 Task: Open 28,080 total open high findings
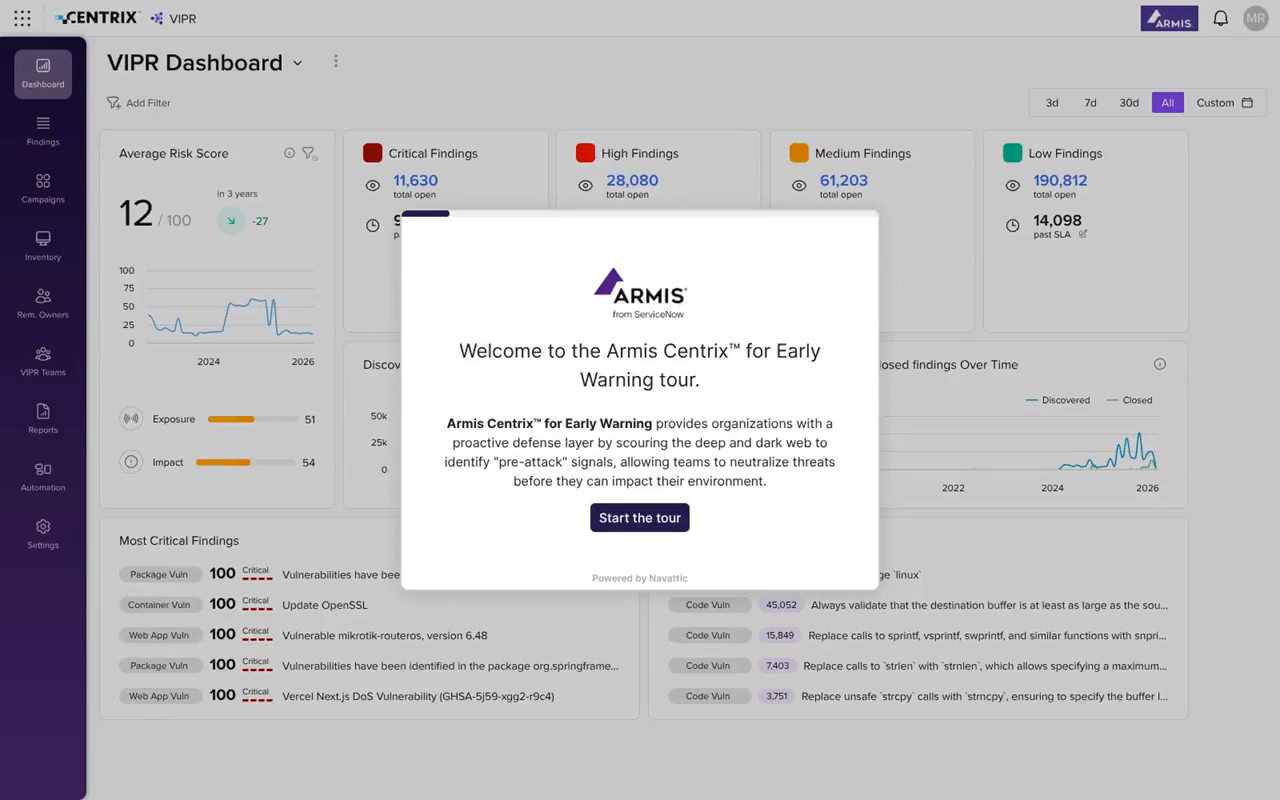(x=632, y=180)
